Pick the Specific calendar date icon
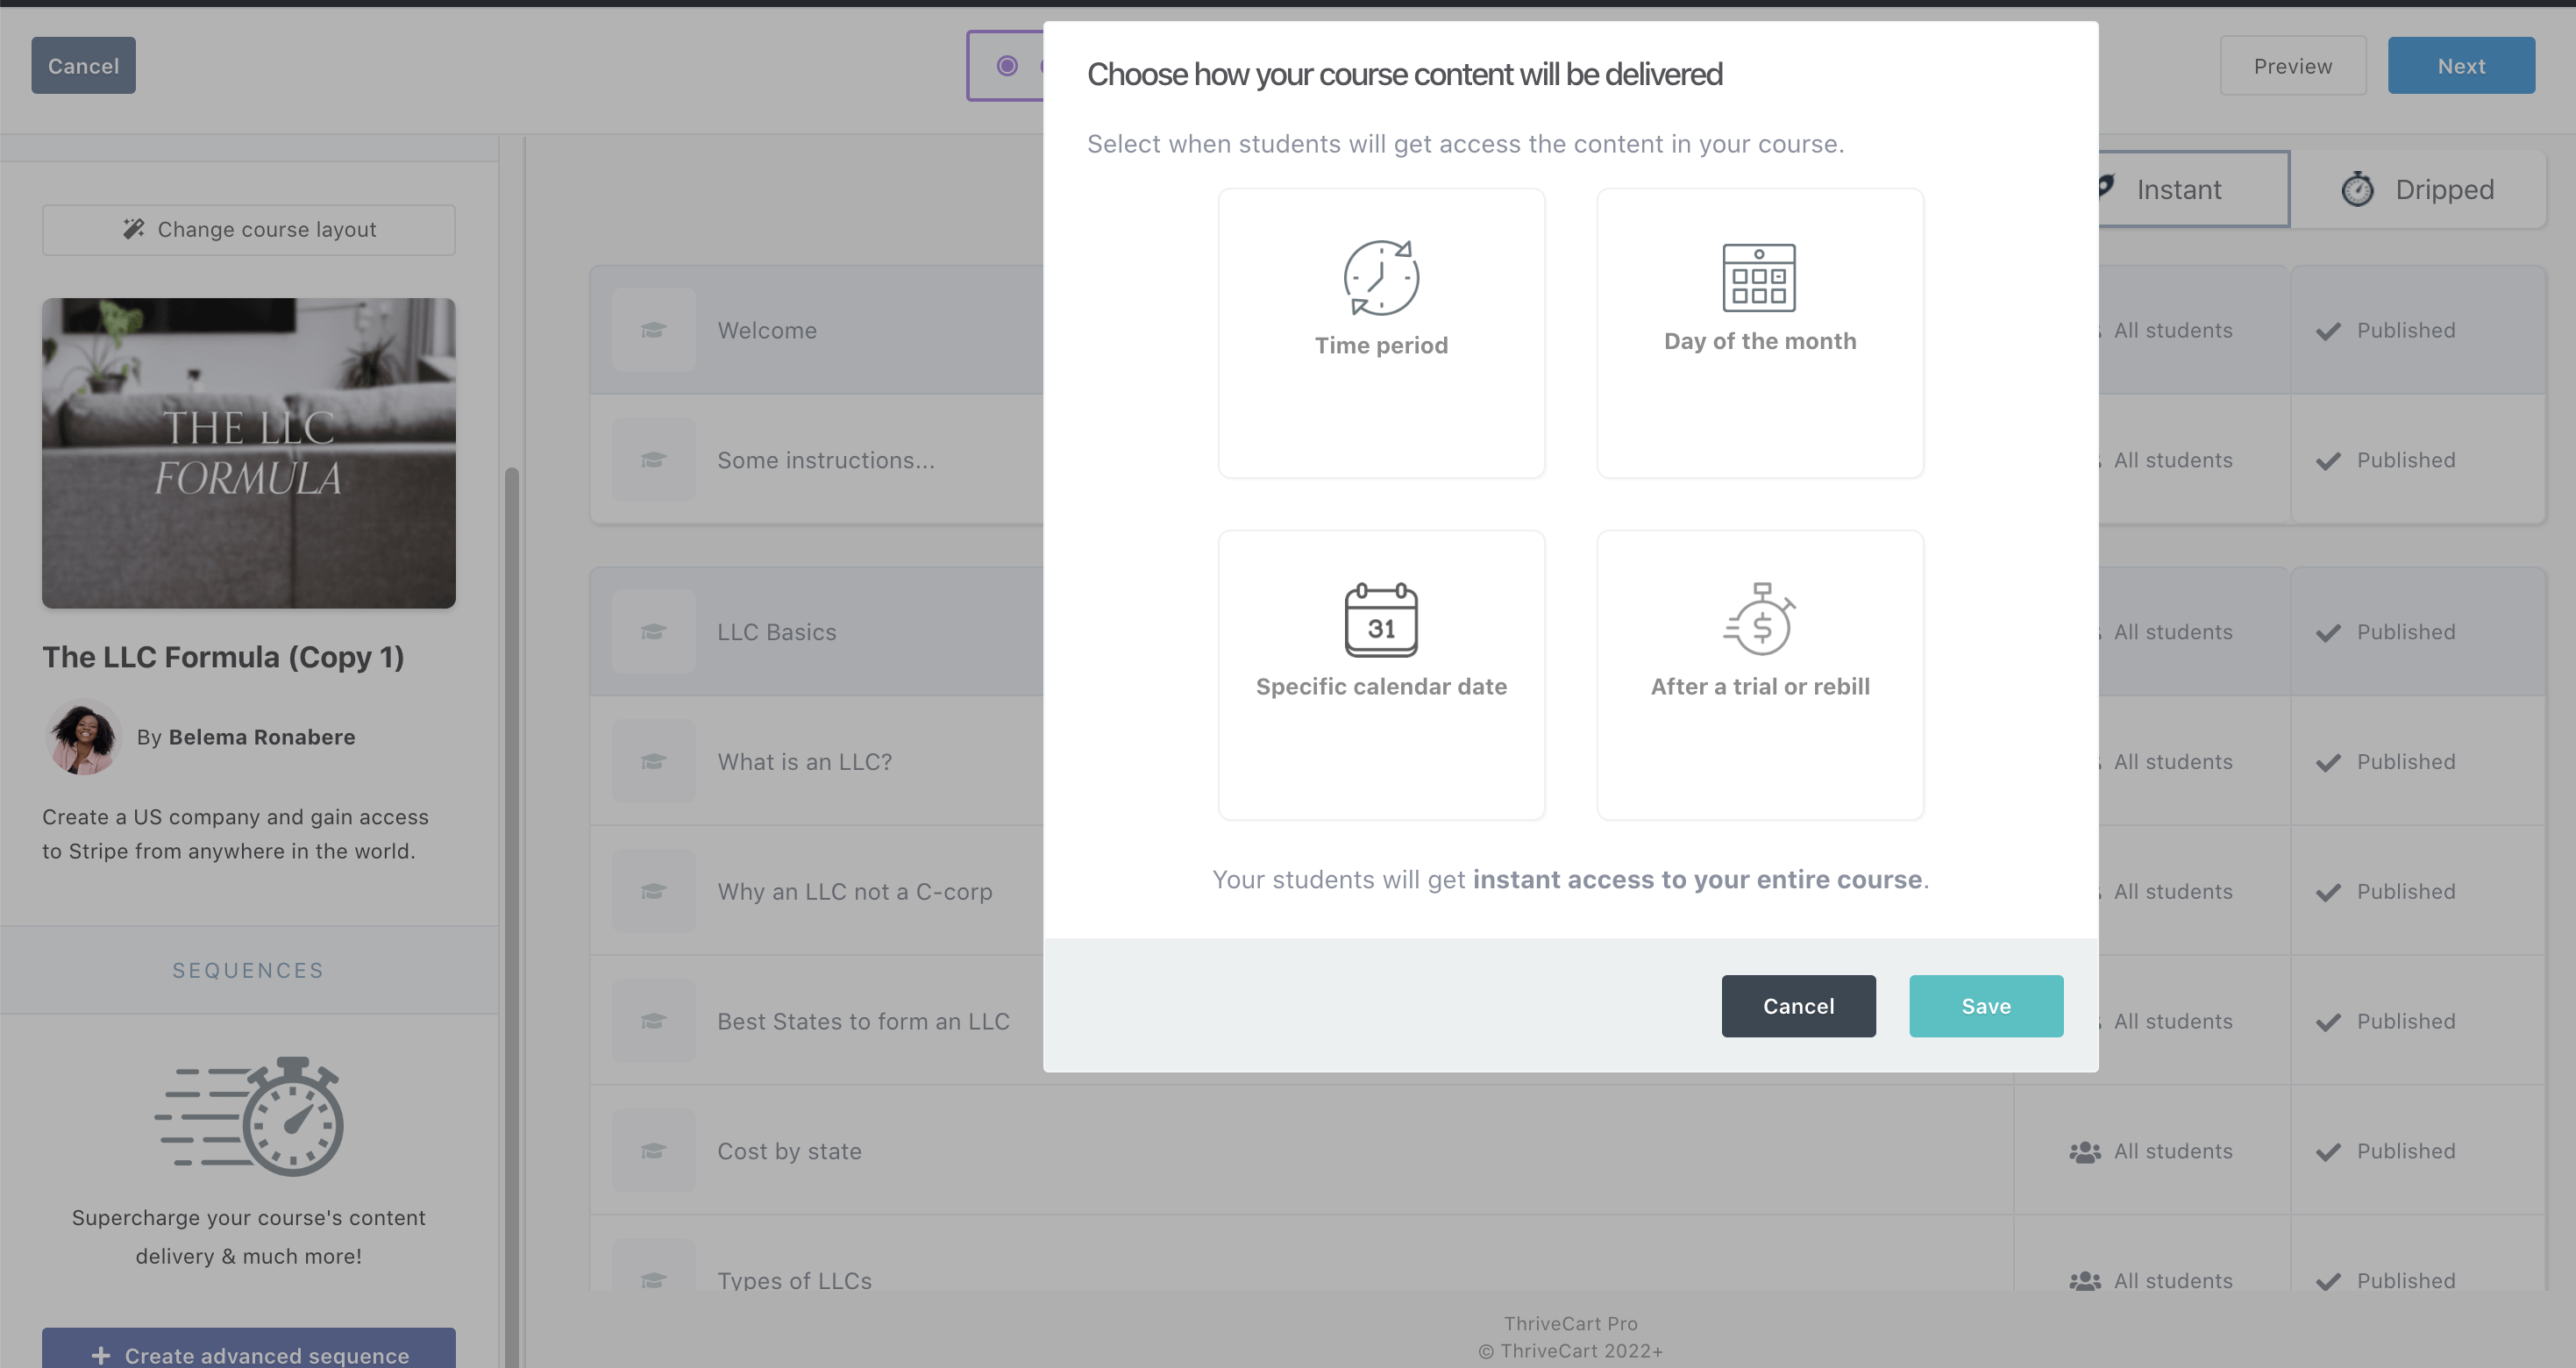Viewport: 2576px width, 1368px height. point(1381,620)
